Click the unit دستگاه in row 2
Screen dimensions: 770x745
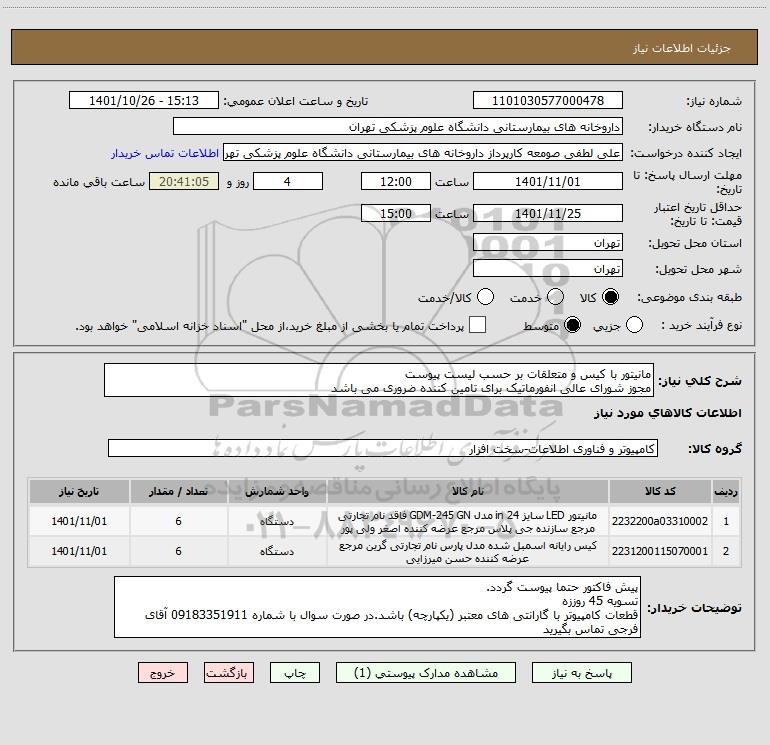pos(277,552)
